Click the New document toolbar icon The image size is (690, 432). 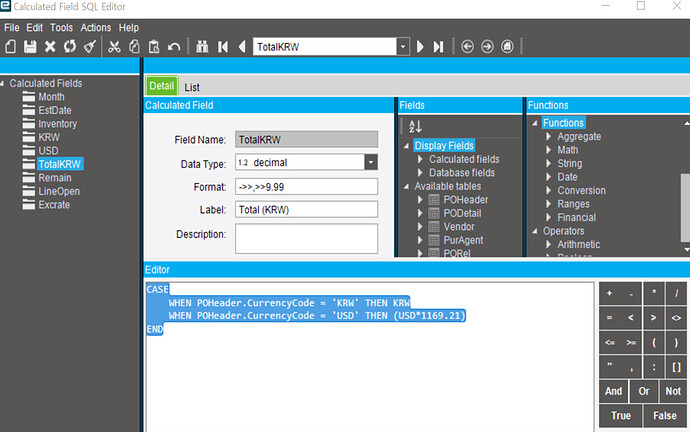pos(11,47)
